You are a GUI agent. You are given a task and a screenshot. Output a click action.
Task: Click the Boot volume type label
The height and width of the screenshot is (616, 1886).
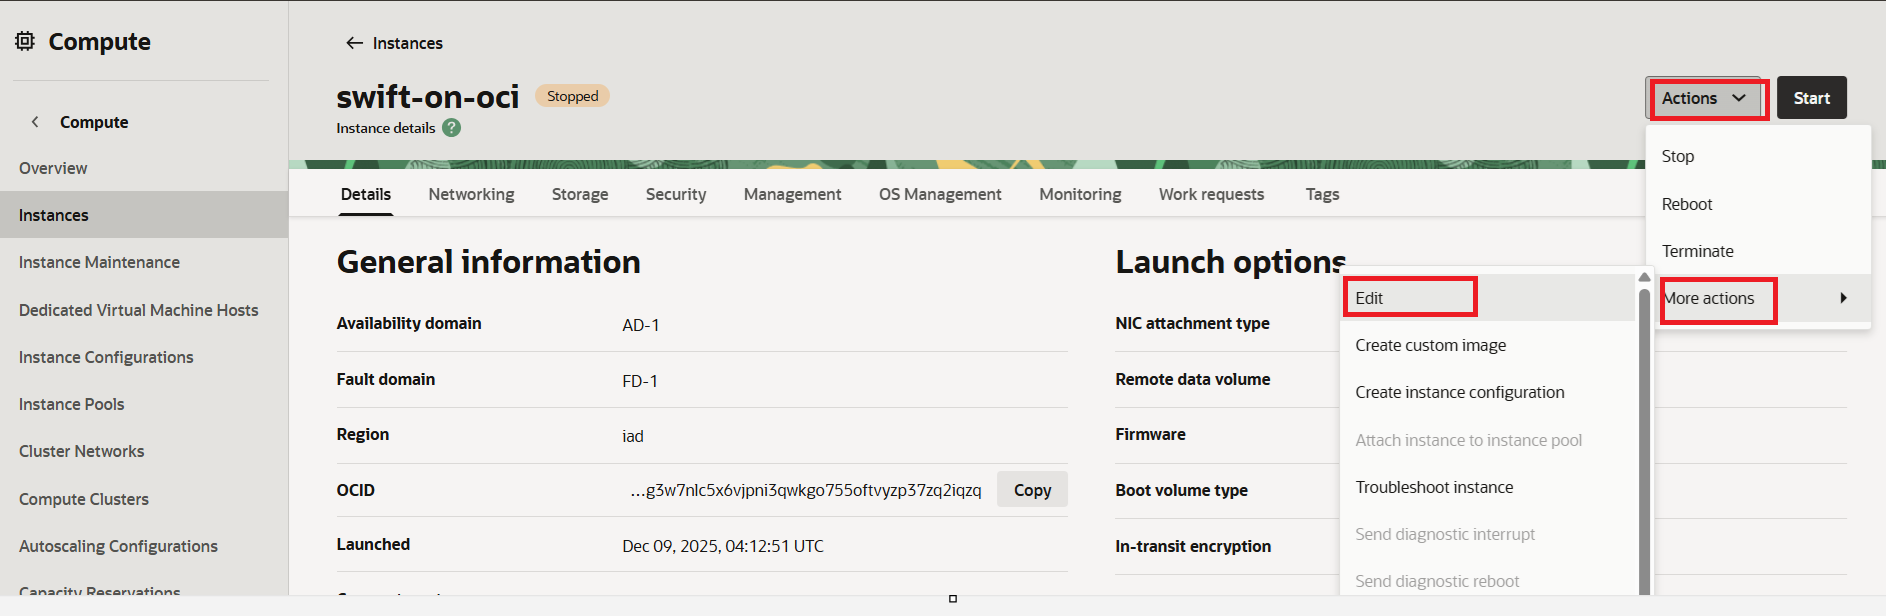click(1181, 490)
